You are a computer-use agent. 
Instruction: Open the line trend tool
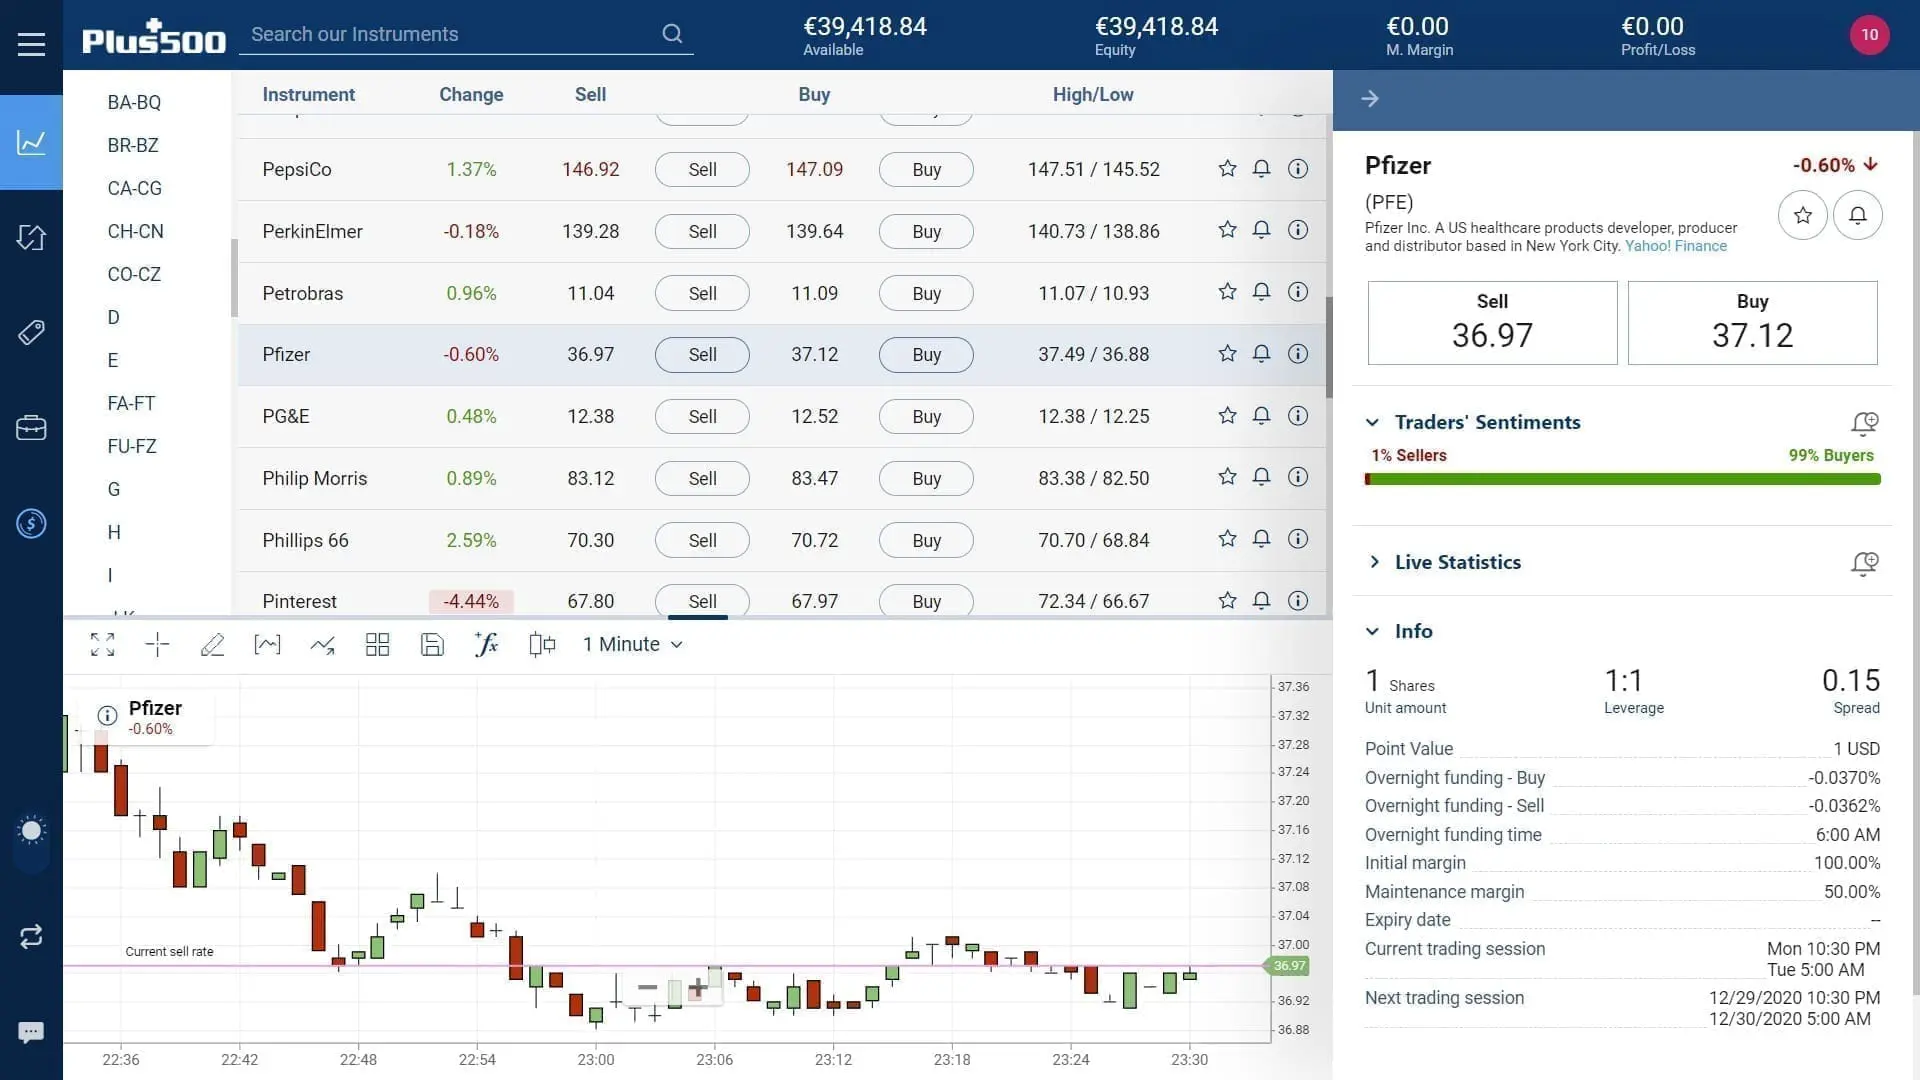pos(322,644)
